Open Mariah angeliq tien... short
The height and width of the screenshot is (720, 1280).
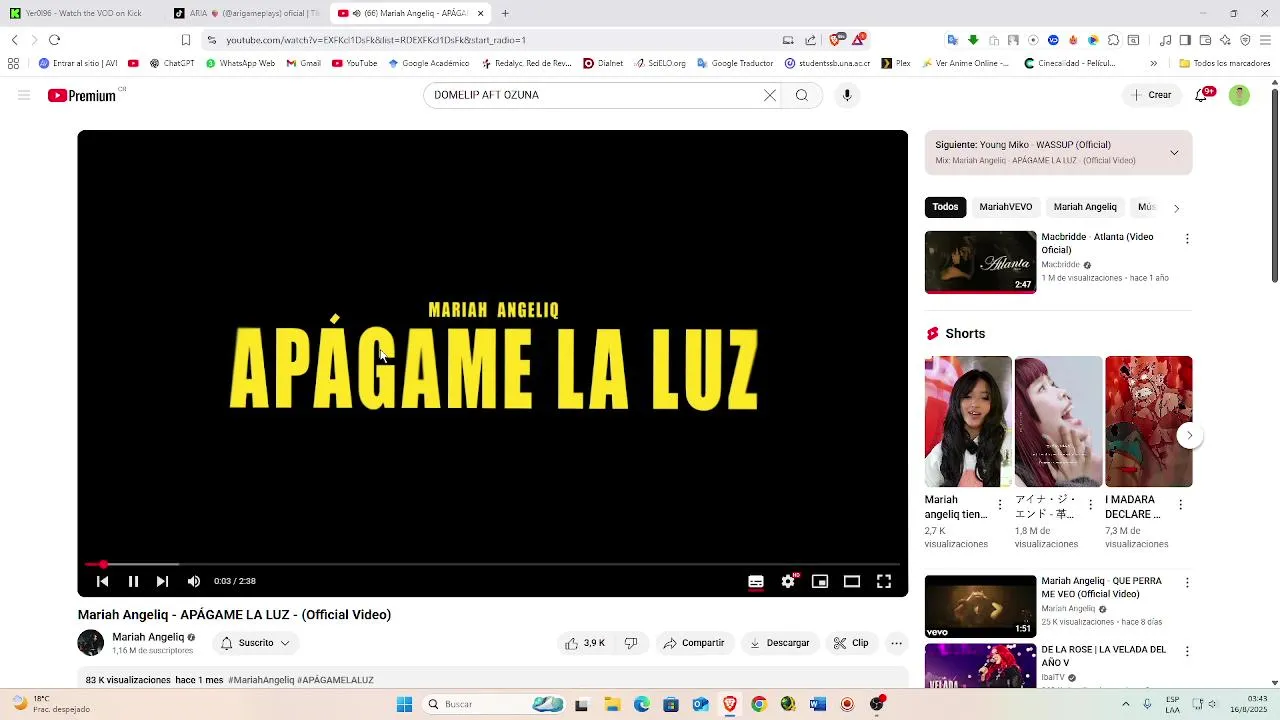(967, 421)
